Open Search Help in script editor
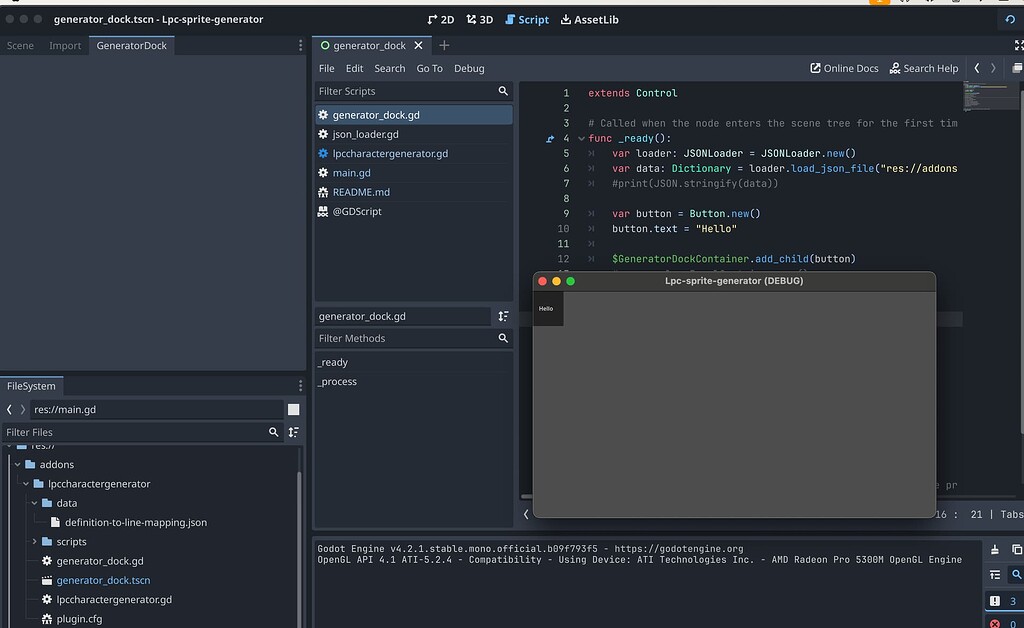This screenshot has width=1024, height=628. point(923,68)
